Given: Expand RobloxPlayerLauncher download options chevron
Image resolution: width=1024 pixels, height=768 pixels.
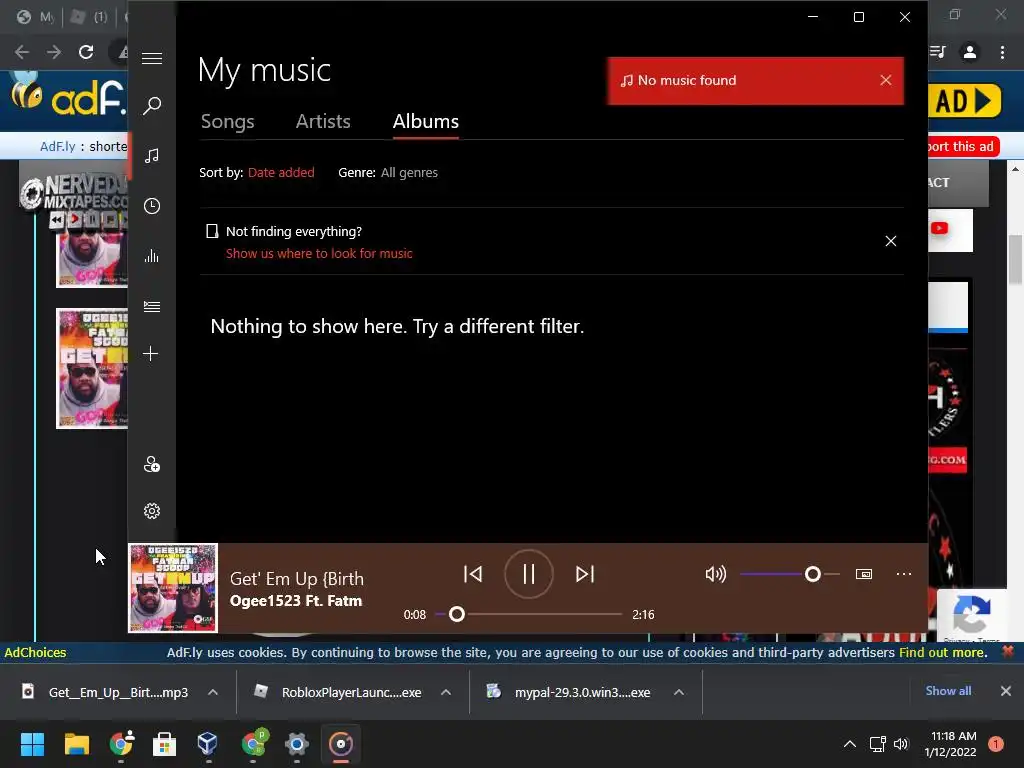Looking at the screenshot, I should pos(446,692).
